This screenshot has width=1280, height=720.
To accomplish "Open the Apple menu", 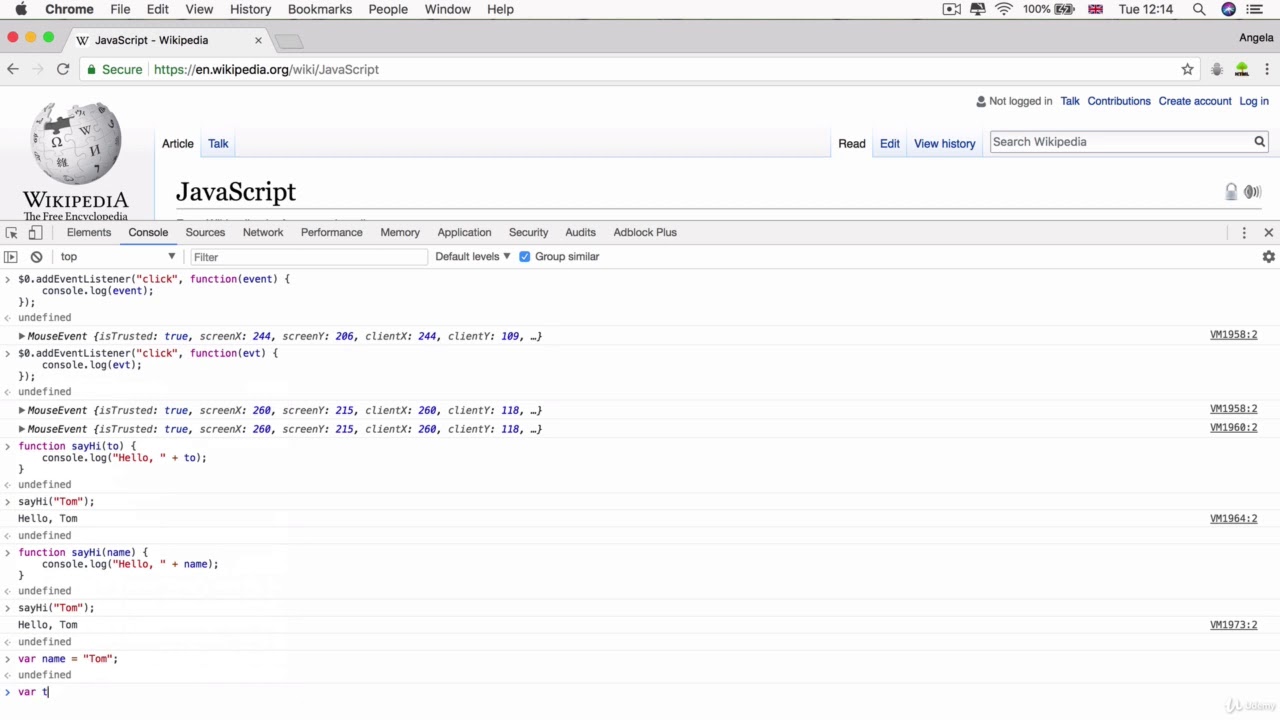I will tap(20, 9).
